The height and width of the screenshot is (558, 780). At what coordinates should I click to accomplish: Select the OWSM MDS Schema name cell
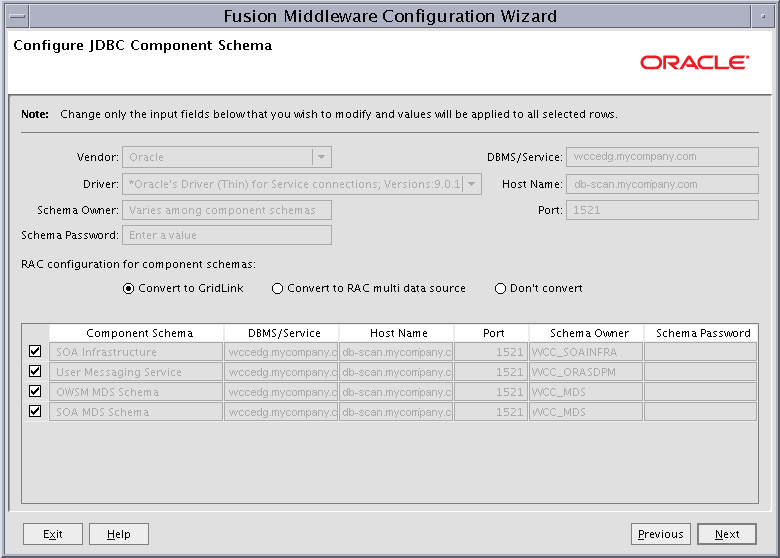coord(136,391)
